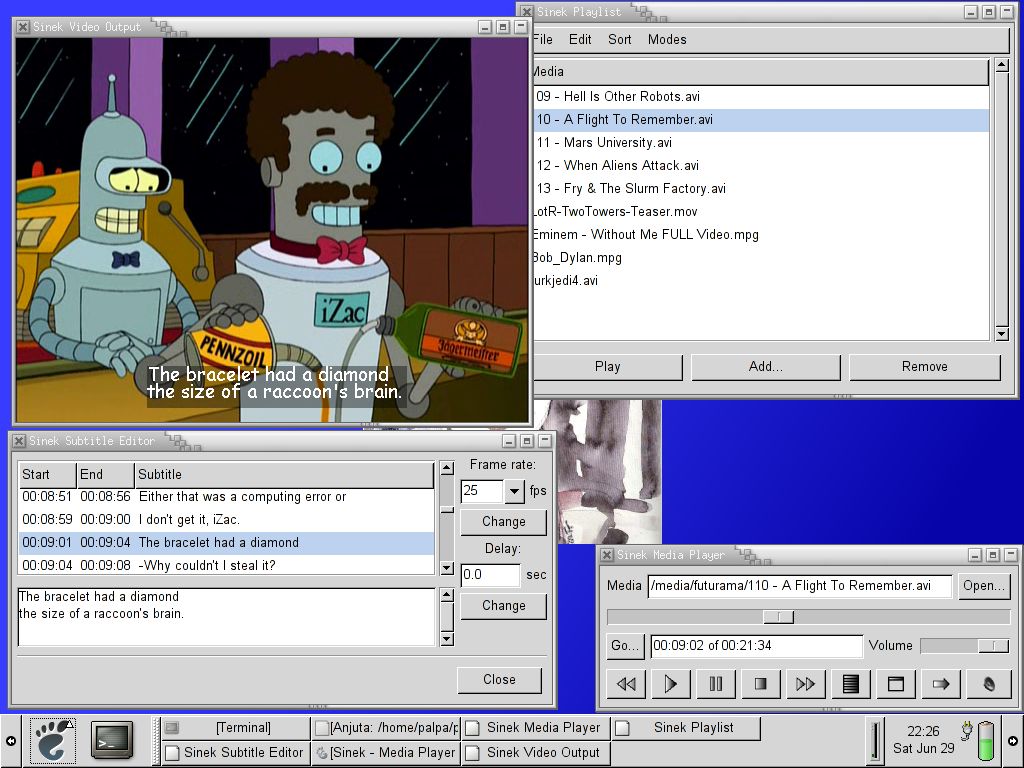Click the rewind button in media player
Viewport: 1024px width, 768px height.
click(626, 684)
